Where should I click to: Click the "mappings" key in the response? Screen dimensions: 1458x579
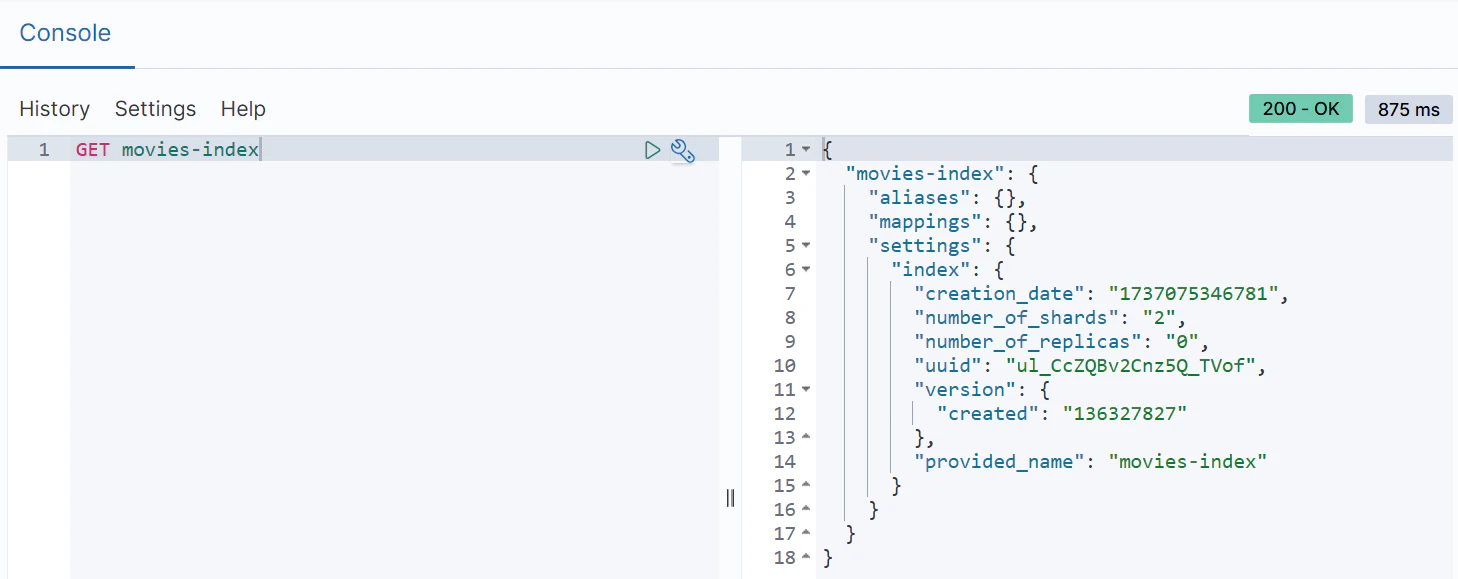coord(925,222)
